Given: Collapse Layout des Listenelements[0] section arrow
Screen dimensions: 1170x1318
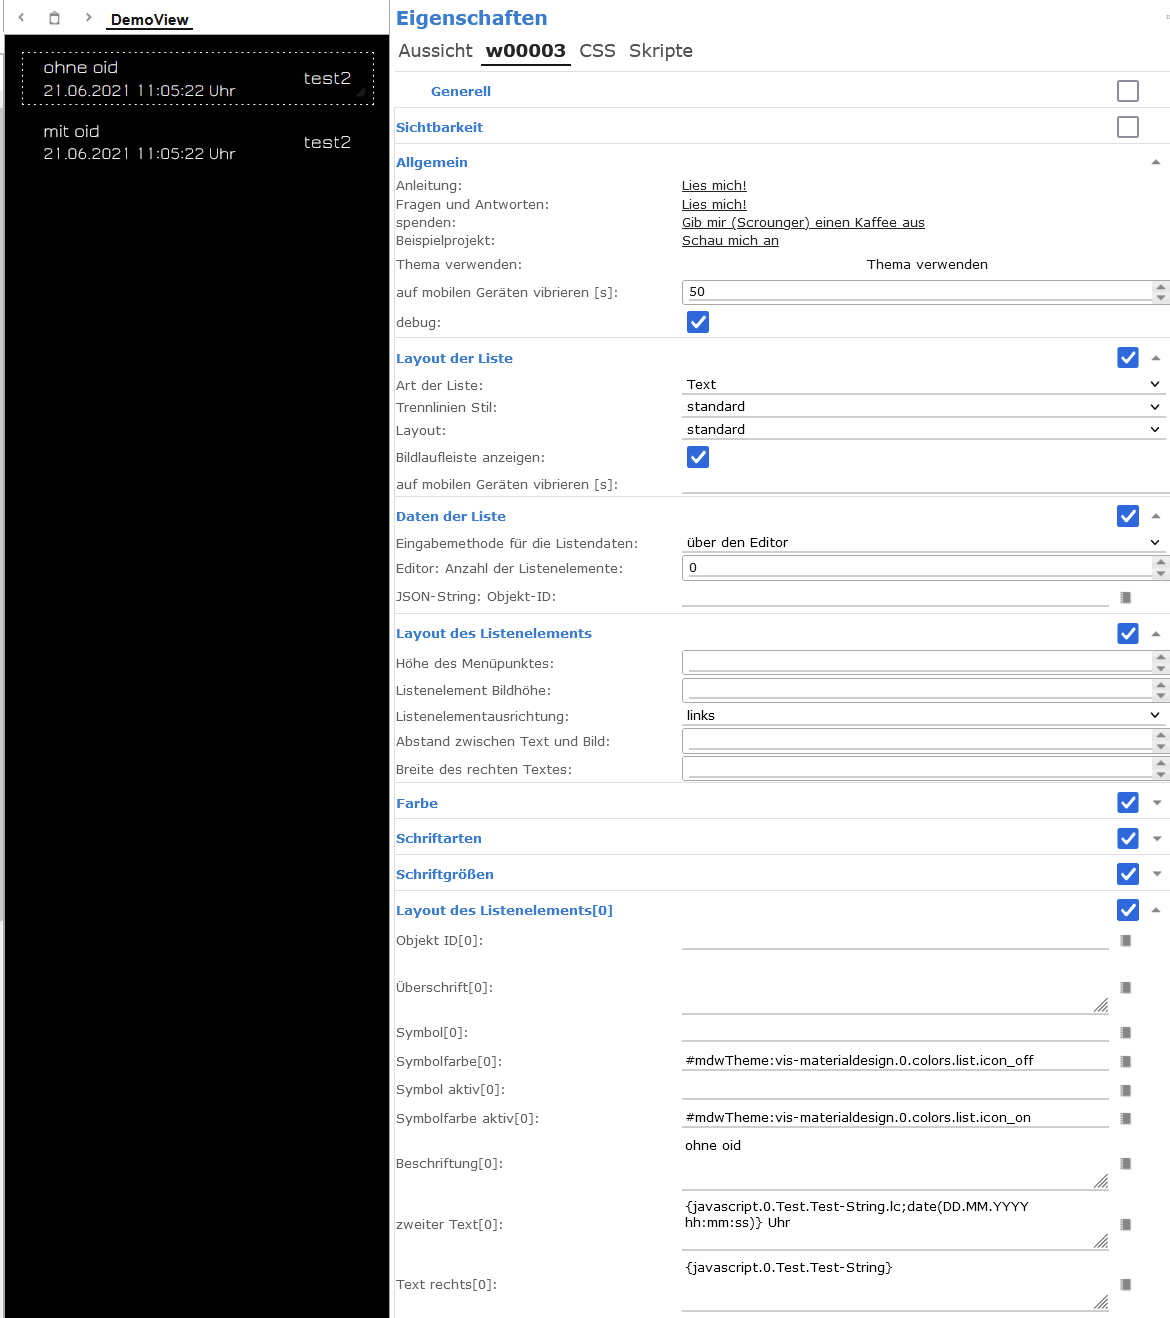Looking at the screenshot, I should coord(1156,910).
